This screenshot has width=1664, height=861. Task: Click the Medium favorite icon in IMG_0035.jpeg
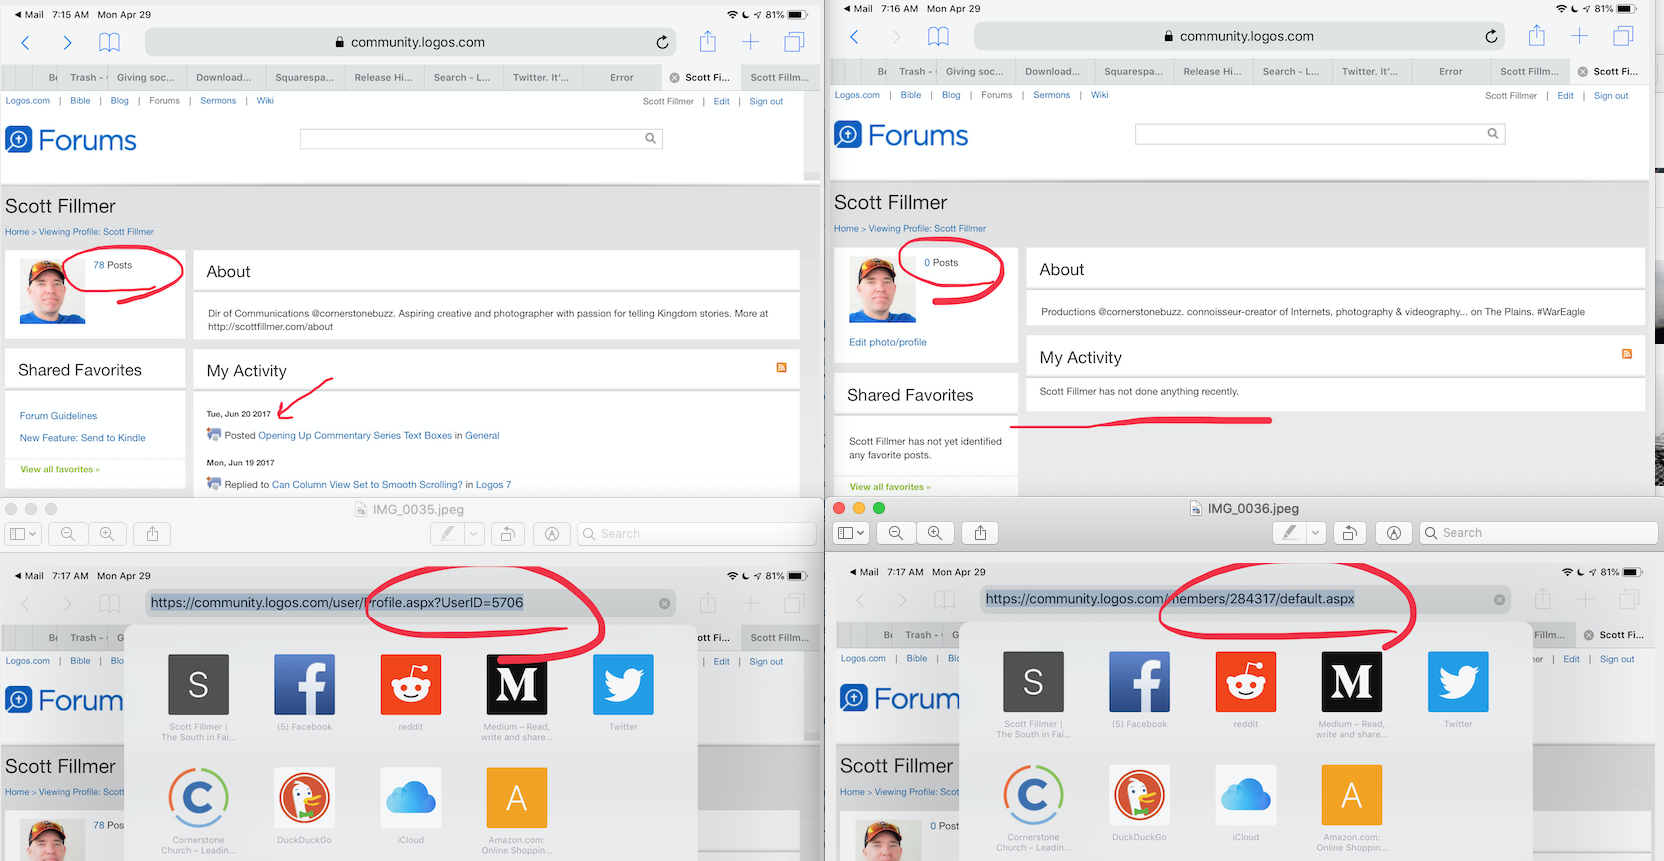pyautogui.click(x=516, y=684)
